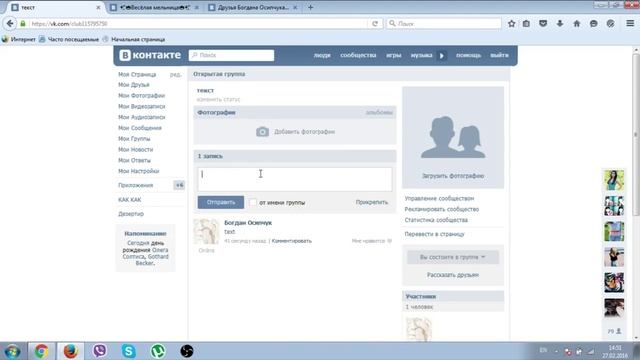Launch Chrome from the taskbar
Image resolution: width=640 pixels, height=360 pixels.
coord(41,351)
